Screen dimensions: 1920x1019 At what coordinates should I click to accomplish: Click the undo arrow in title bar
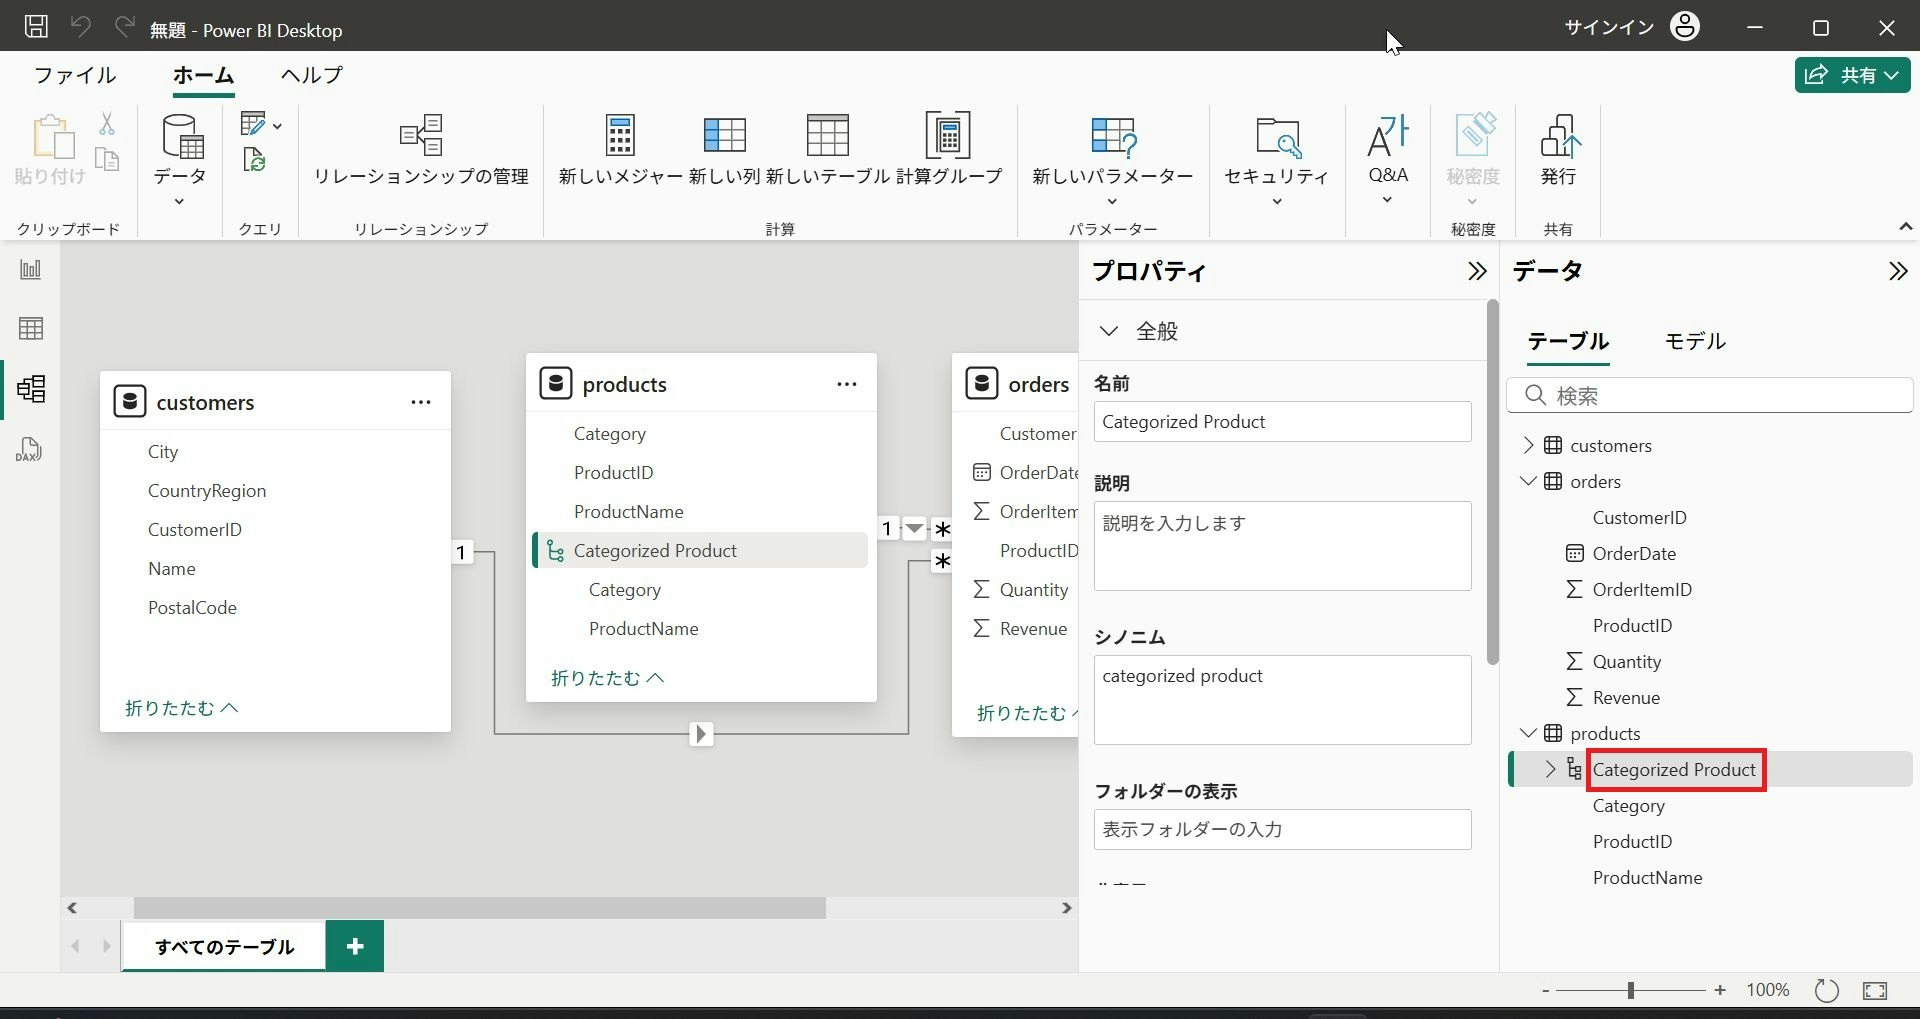tap(81, 27)
